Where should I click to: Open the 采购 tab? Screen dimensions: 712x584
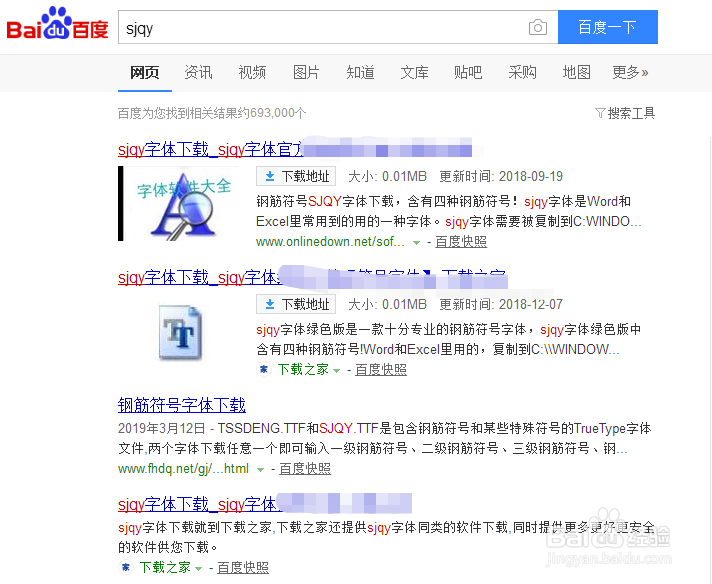click(522, 72)
